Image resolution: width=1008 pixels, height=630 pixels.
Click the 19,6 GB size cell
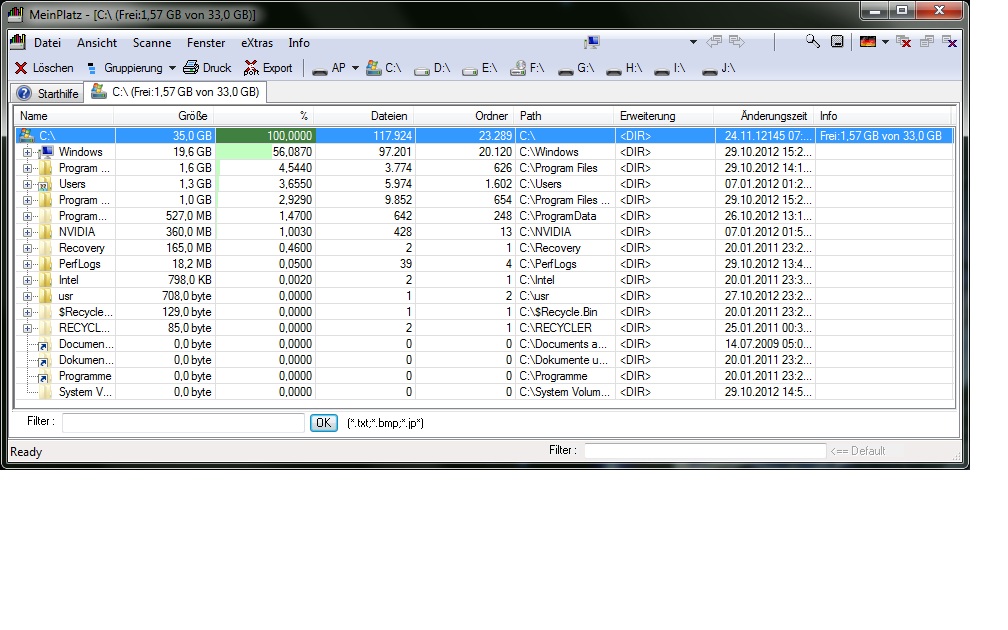pyautogui.click(x=165, y=152)
